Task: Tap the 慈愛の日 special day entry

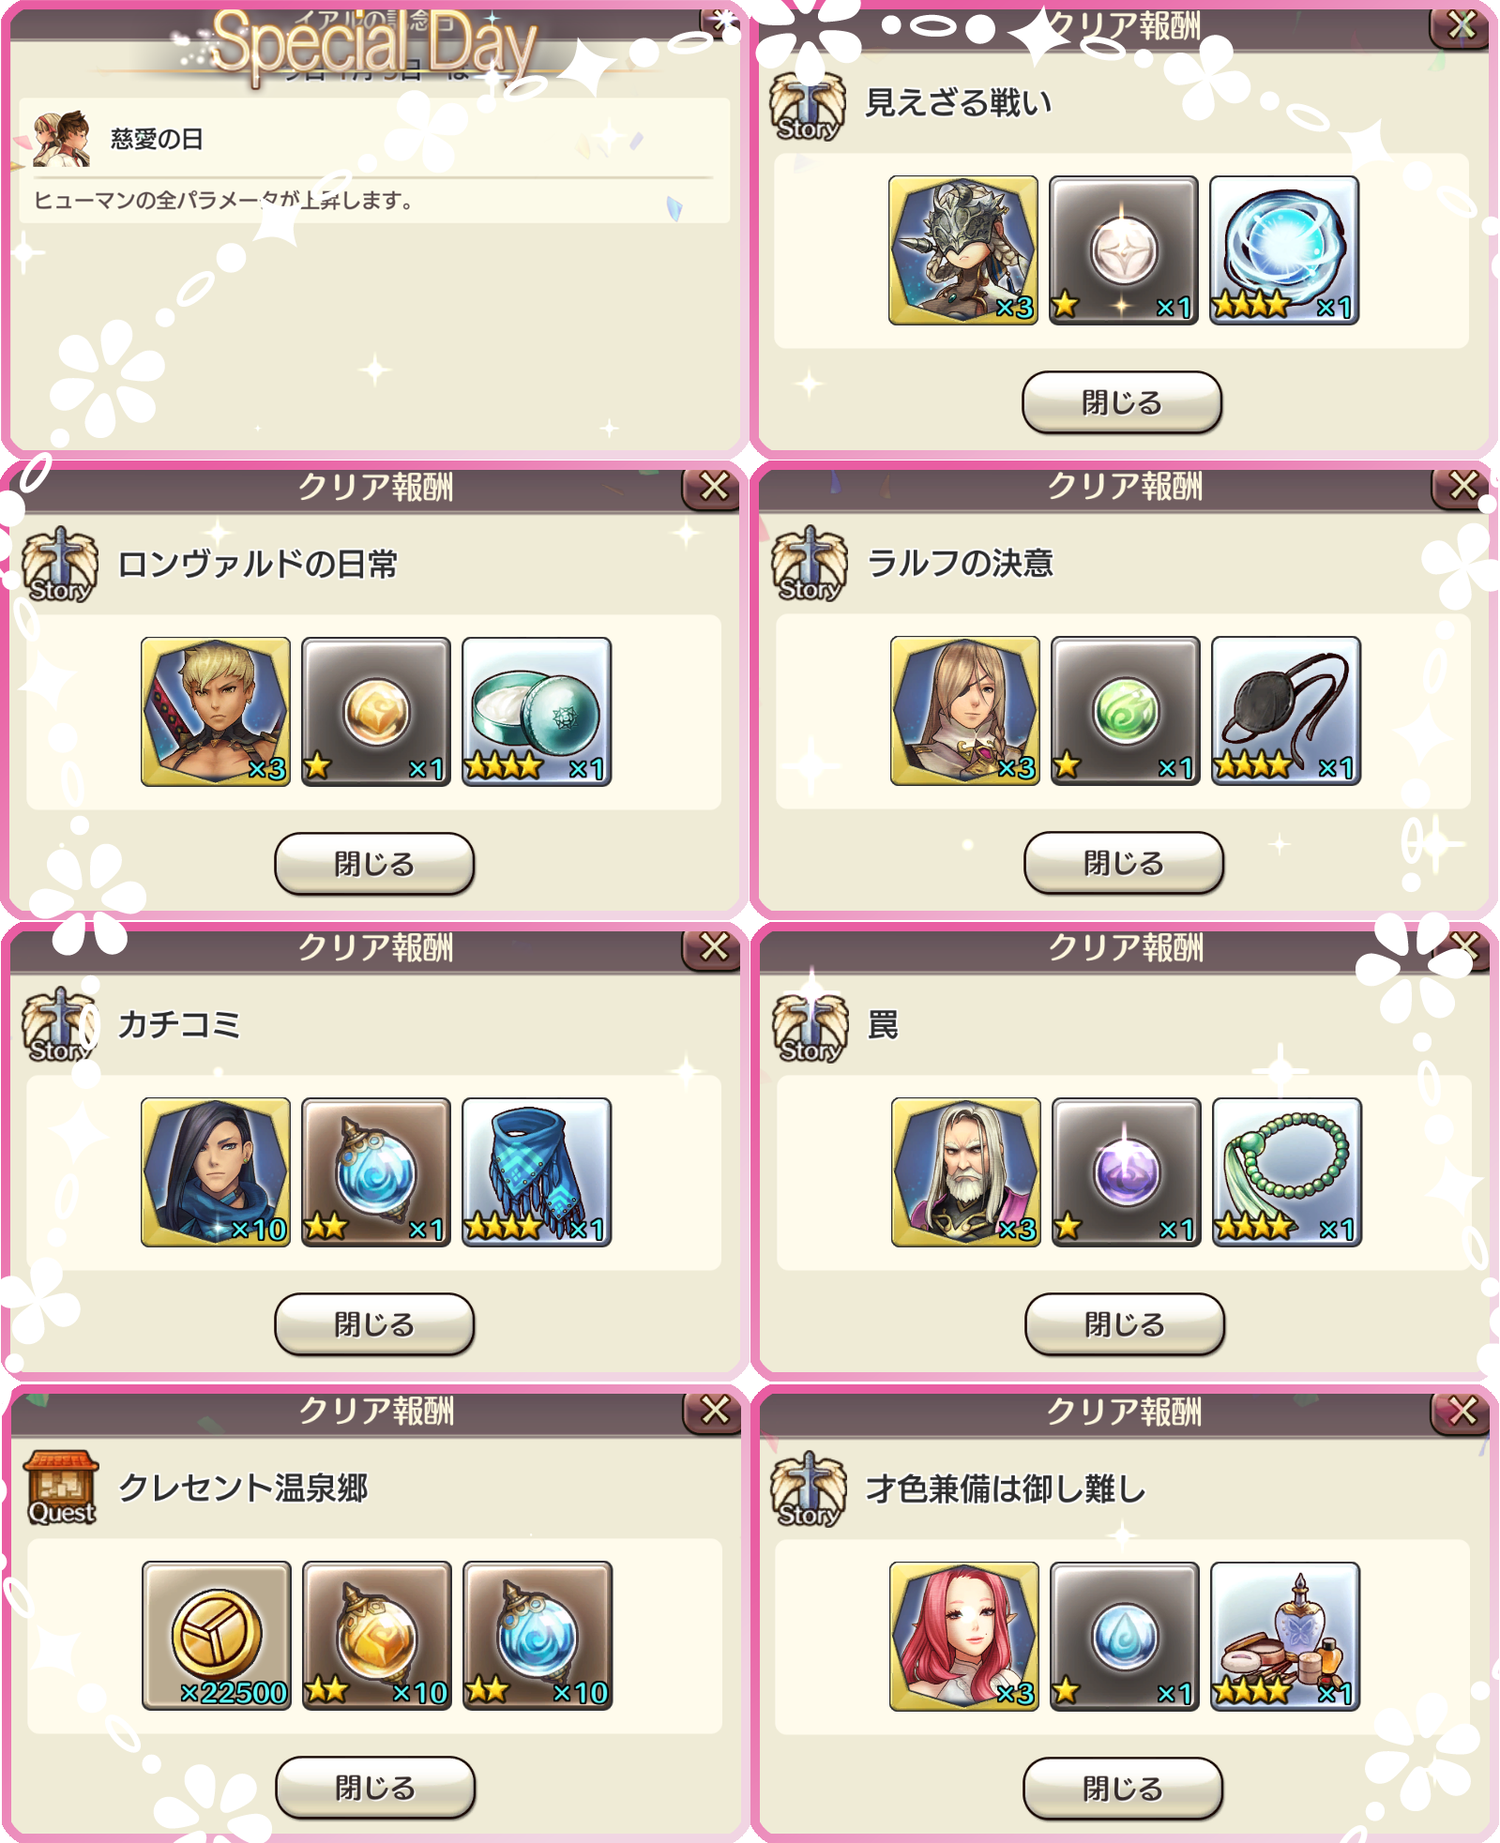Action: 375,160
